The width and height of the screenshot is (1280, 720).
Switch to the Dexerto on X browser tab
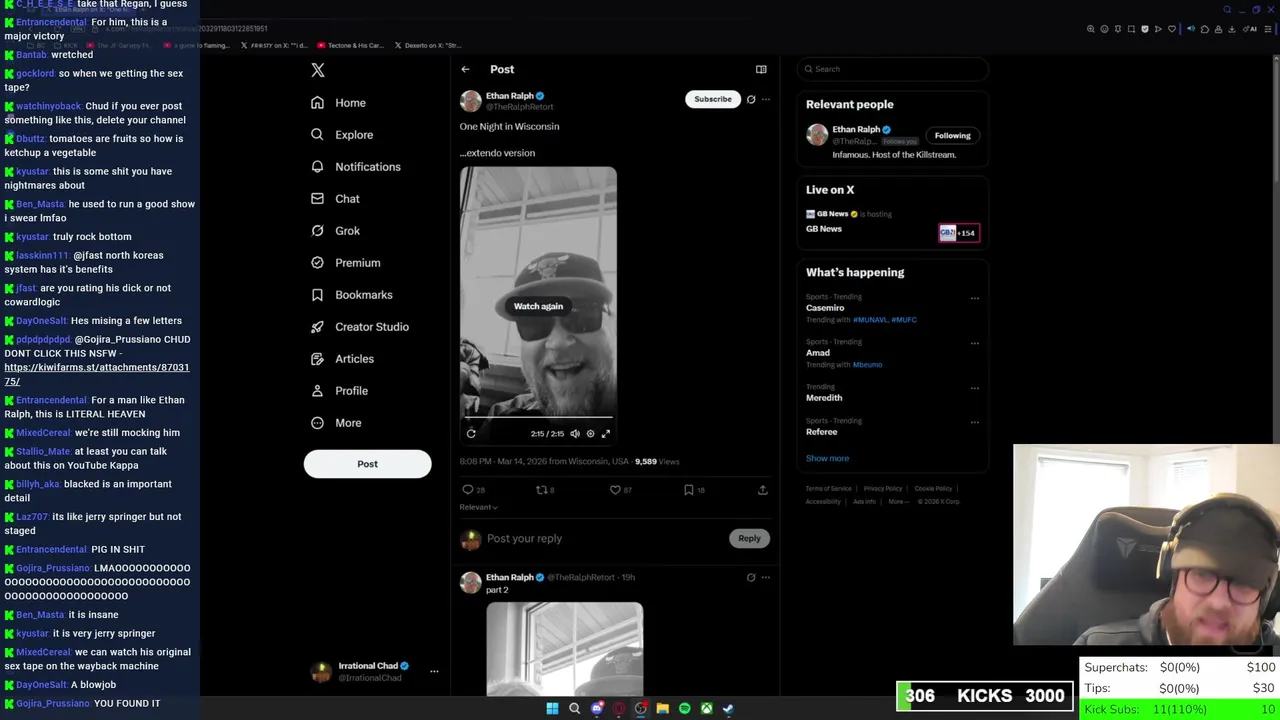coord(428,45)
